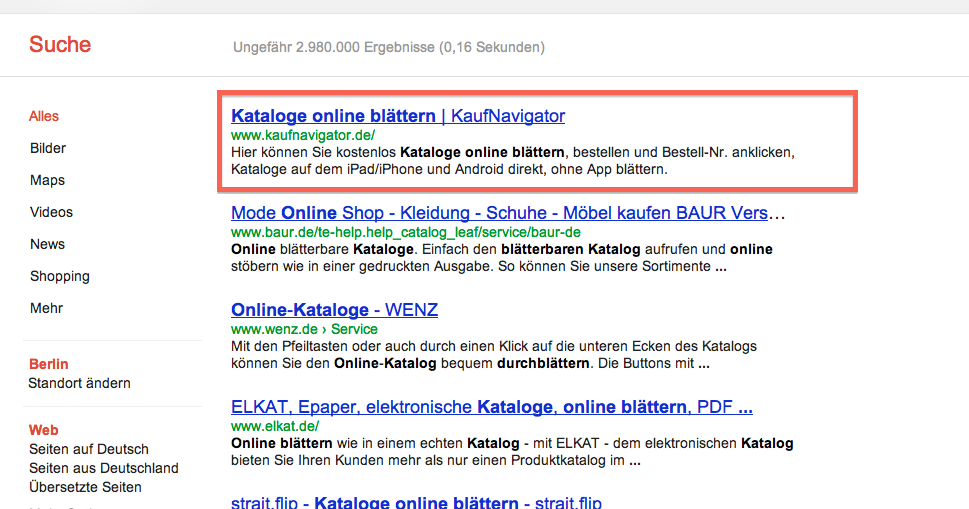
Task: Click the Ungefähr 2.980.000 Ergebnisse count
Action: (x=389, y=48)
